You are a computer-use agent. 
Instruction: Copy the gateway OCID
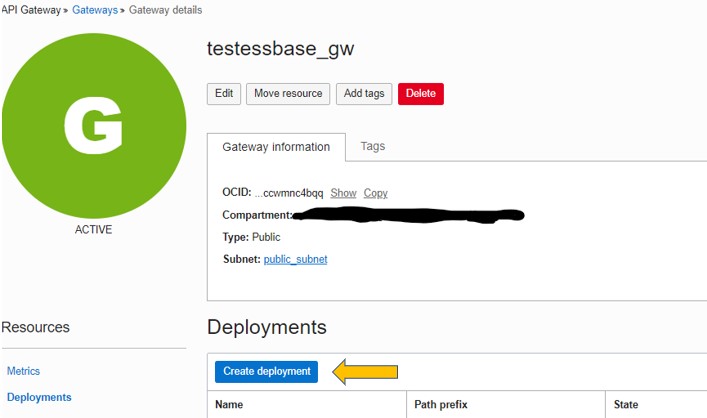click(376, 193)
